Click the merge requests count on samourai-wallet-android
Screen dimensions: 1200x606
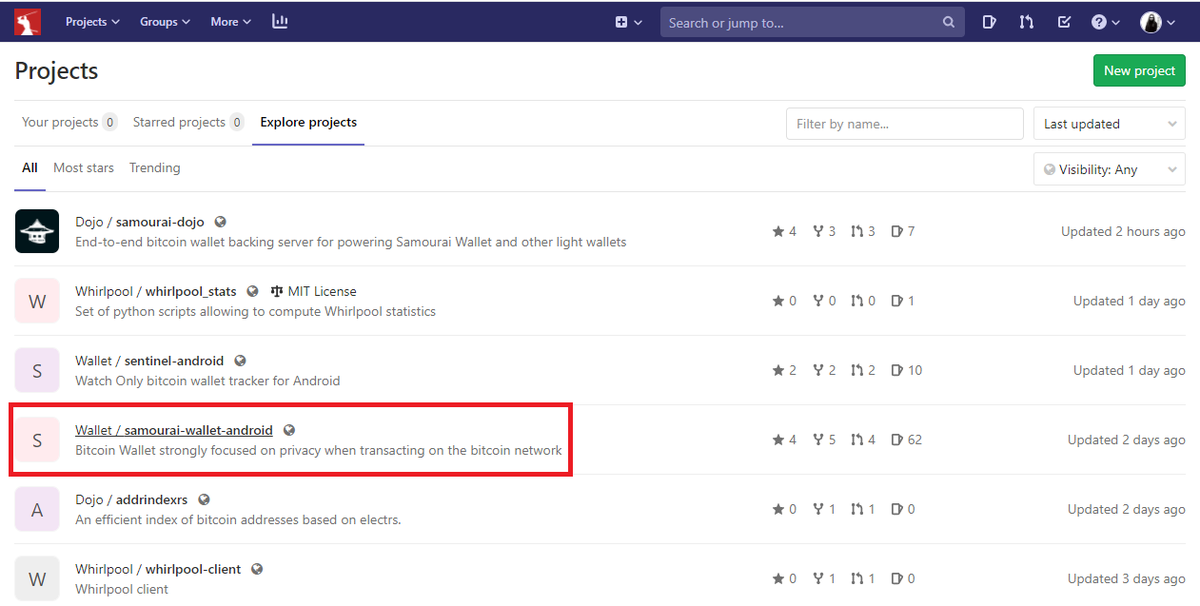pos(863,440)
